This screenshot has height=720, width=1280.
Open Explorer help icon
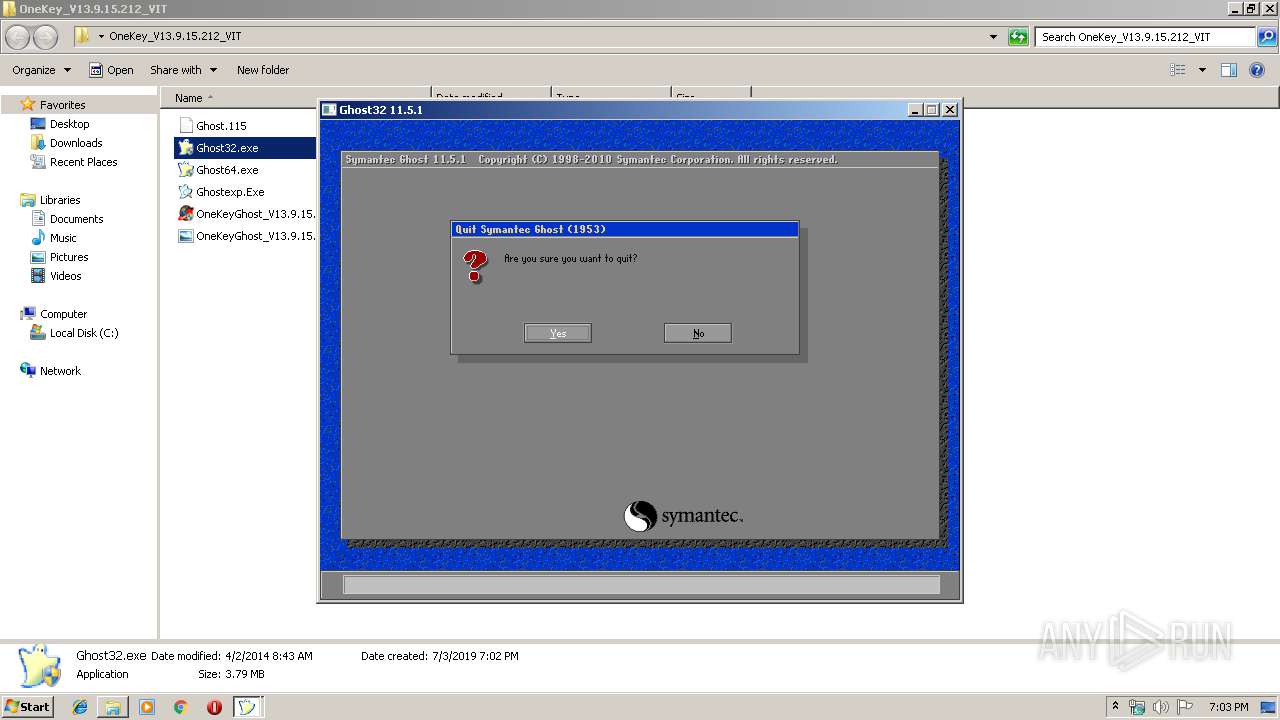[x=1258, y=70]
